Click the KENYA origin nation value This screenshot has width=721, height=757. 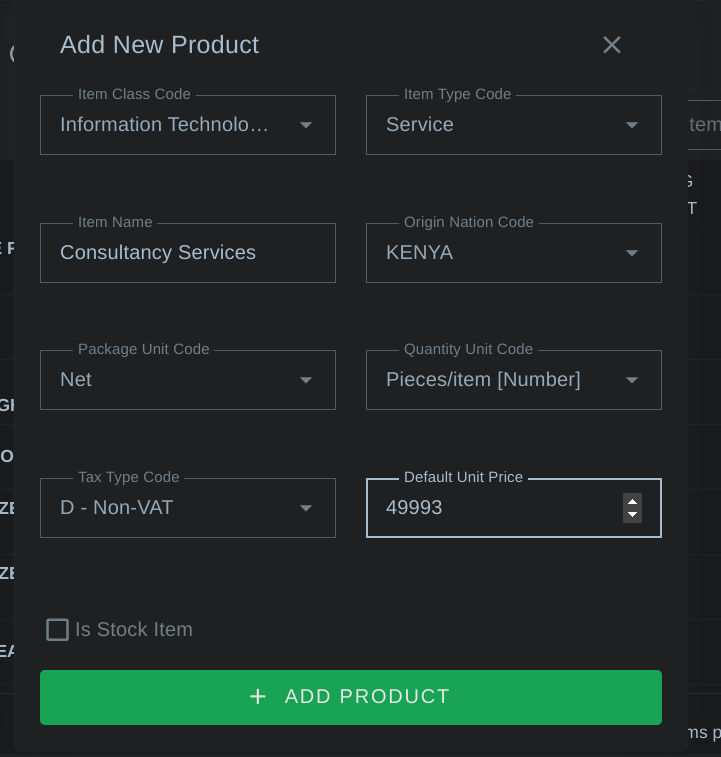[x=420, y=253]
